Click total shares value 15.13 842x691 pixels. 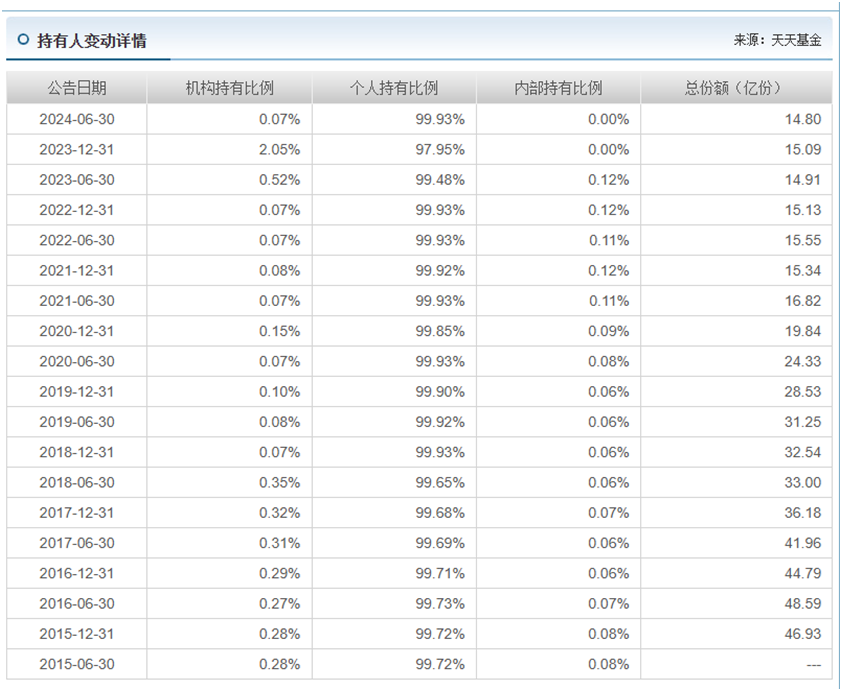tap(803, 210)
